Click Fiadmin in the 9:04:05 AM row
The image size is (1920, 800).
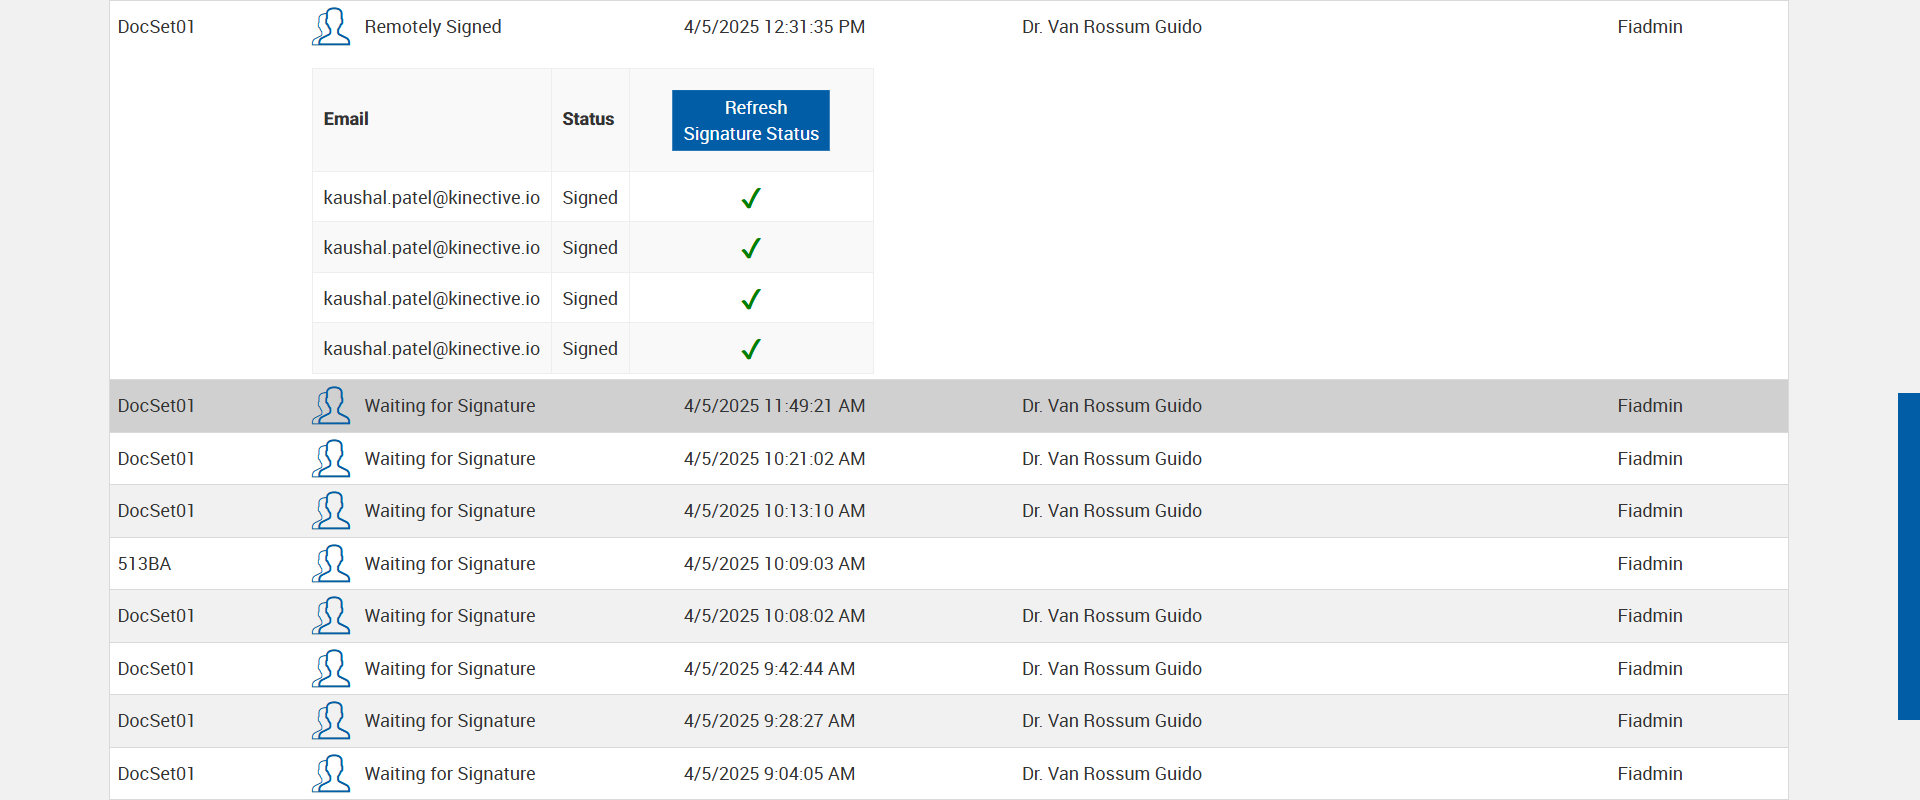(x=1650, y=774)
